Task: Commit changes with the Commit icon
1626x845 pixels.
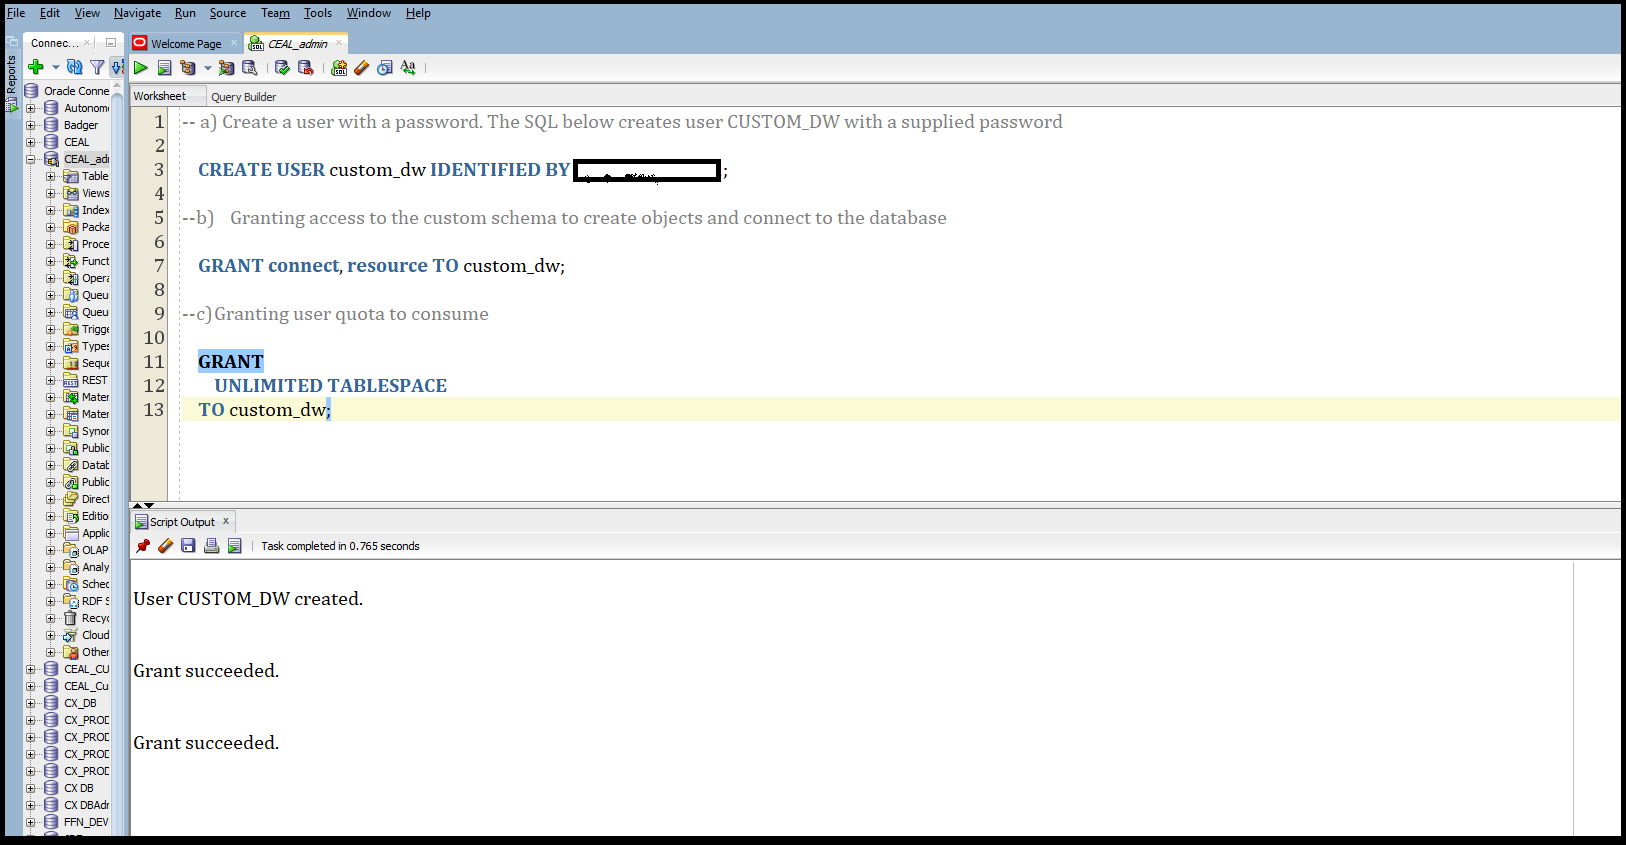Action: tap(282, 68)
